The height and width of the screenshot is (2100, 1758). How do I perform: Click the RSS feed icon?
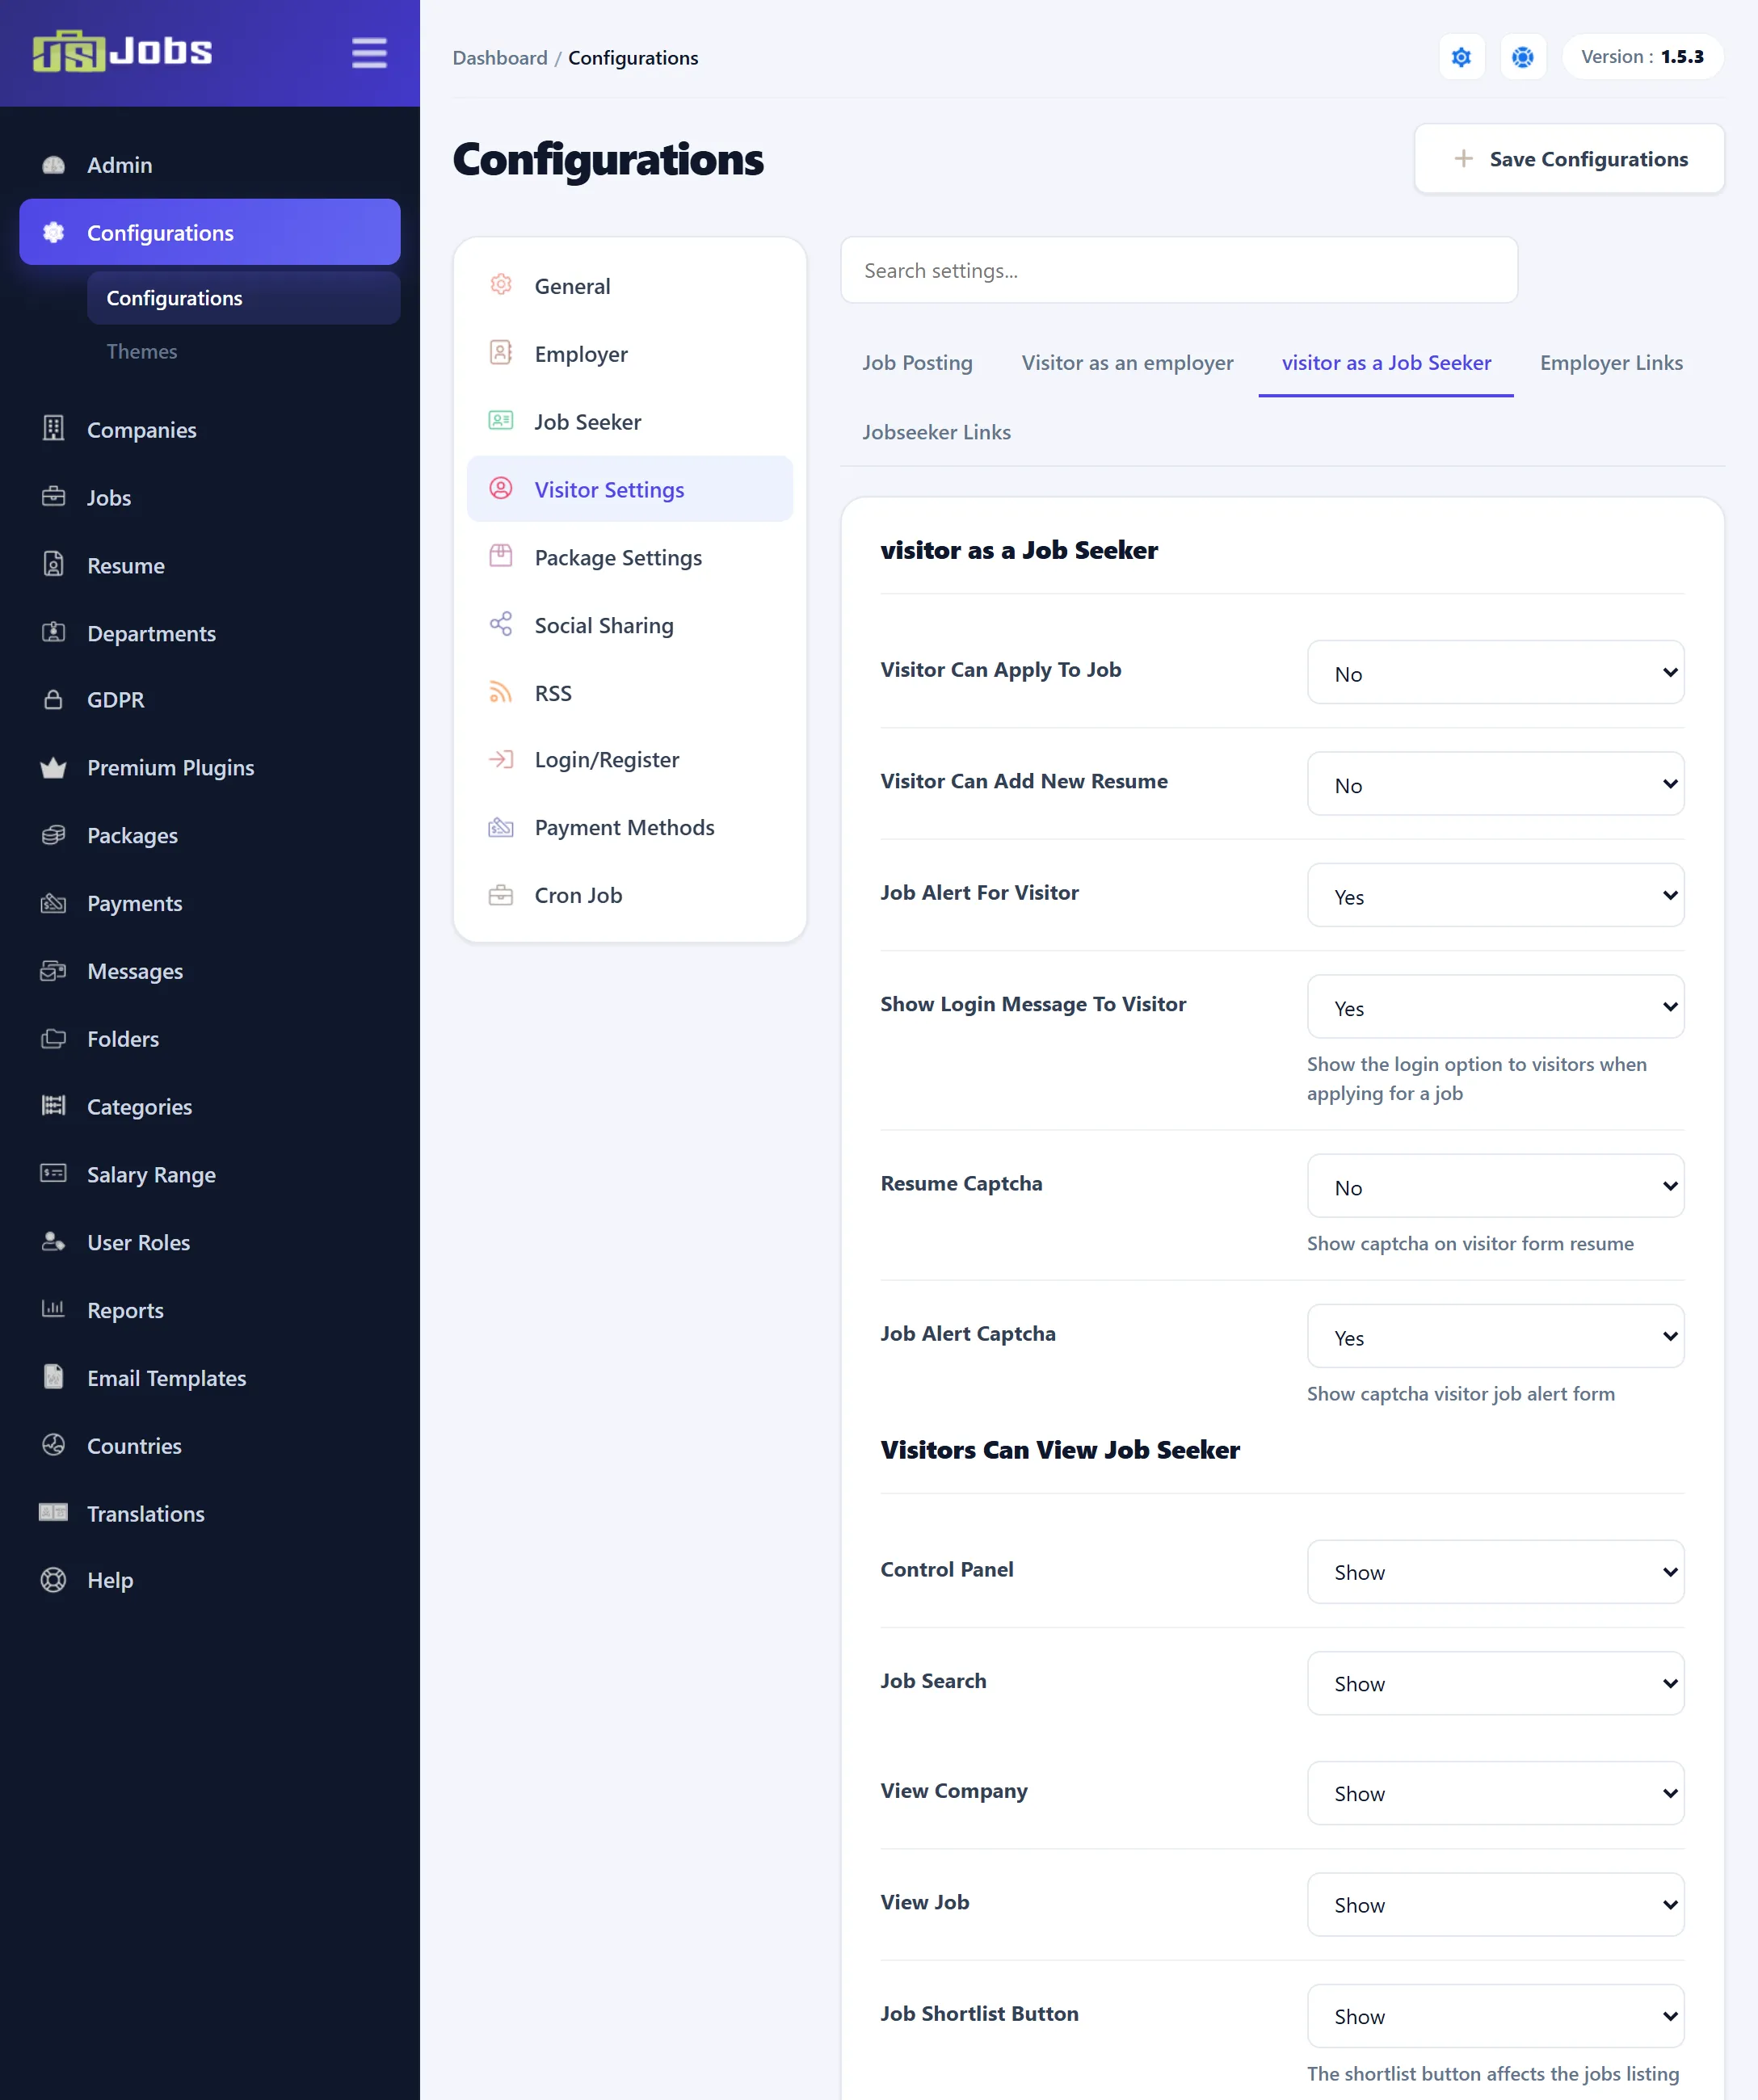coord(501,693)
